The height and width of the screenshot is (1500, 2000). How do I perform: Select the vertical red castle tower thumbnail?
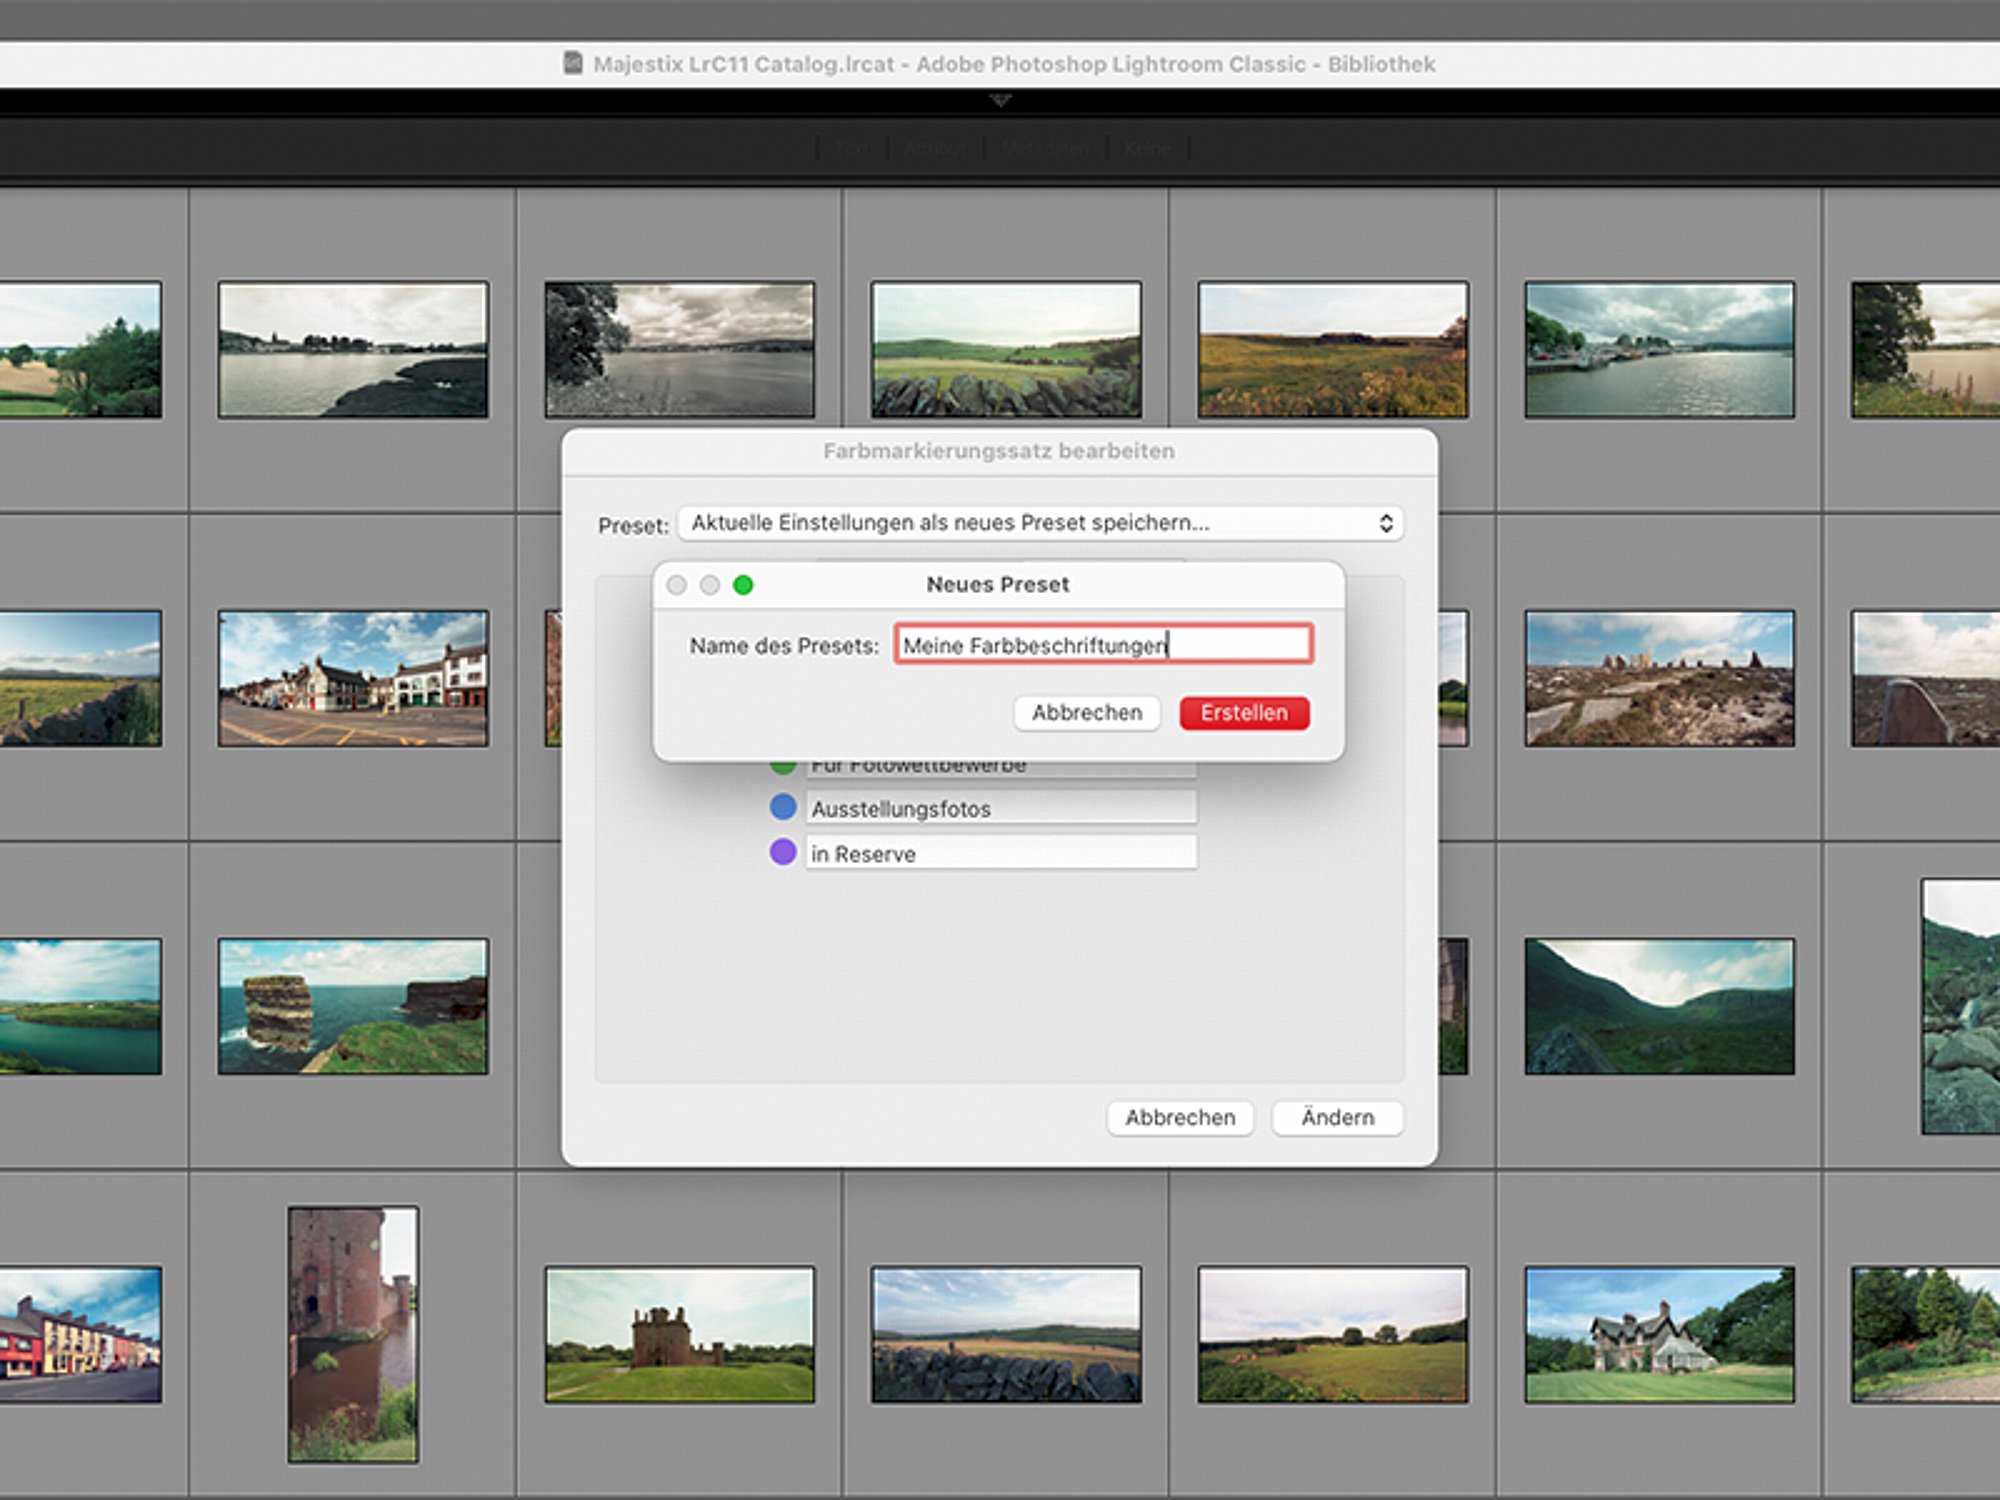353,1334
